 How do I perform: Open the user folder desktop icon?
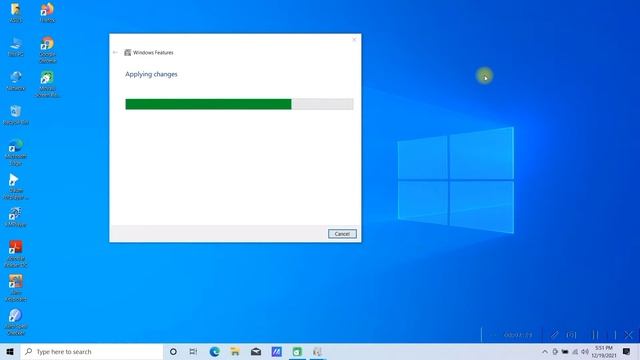16,12
